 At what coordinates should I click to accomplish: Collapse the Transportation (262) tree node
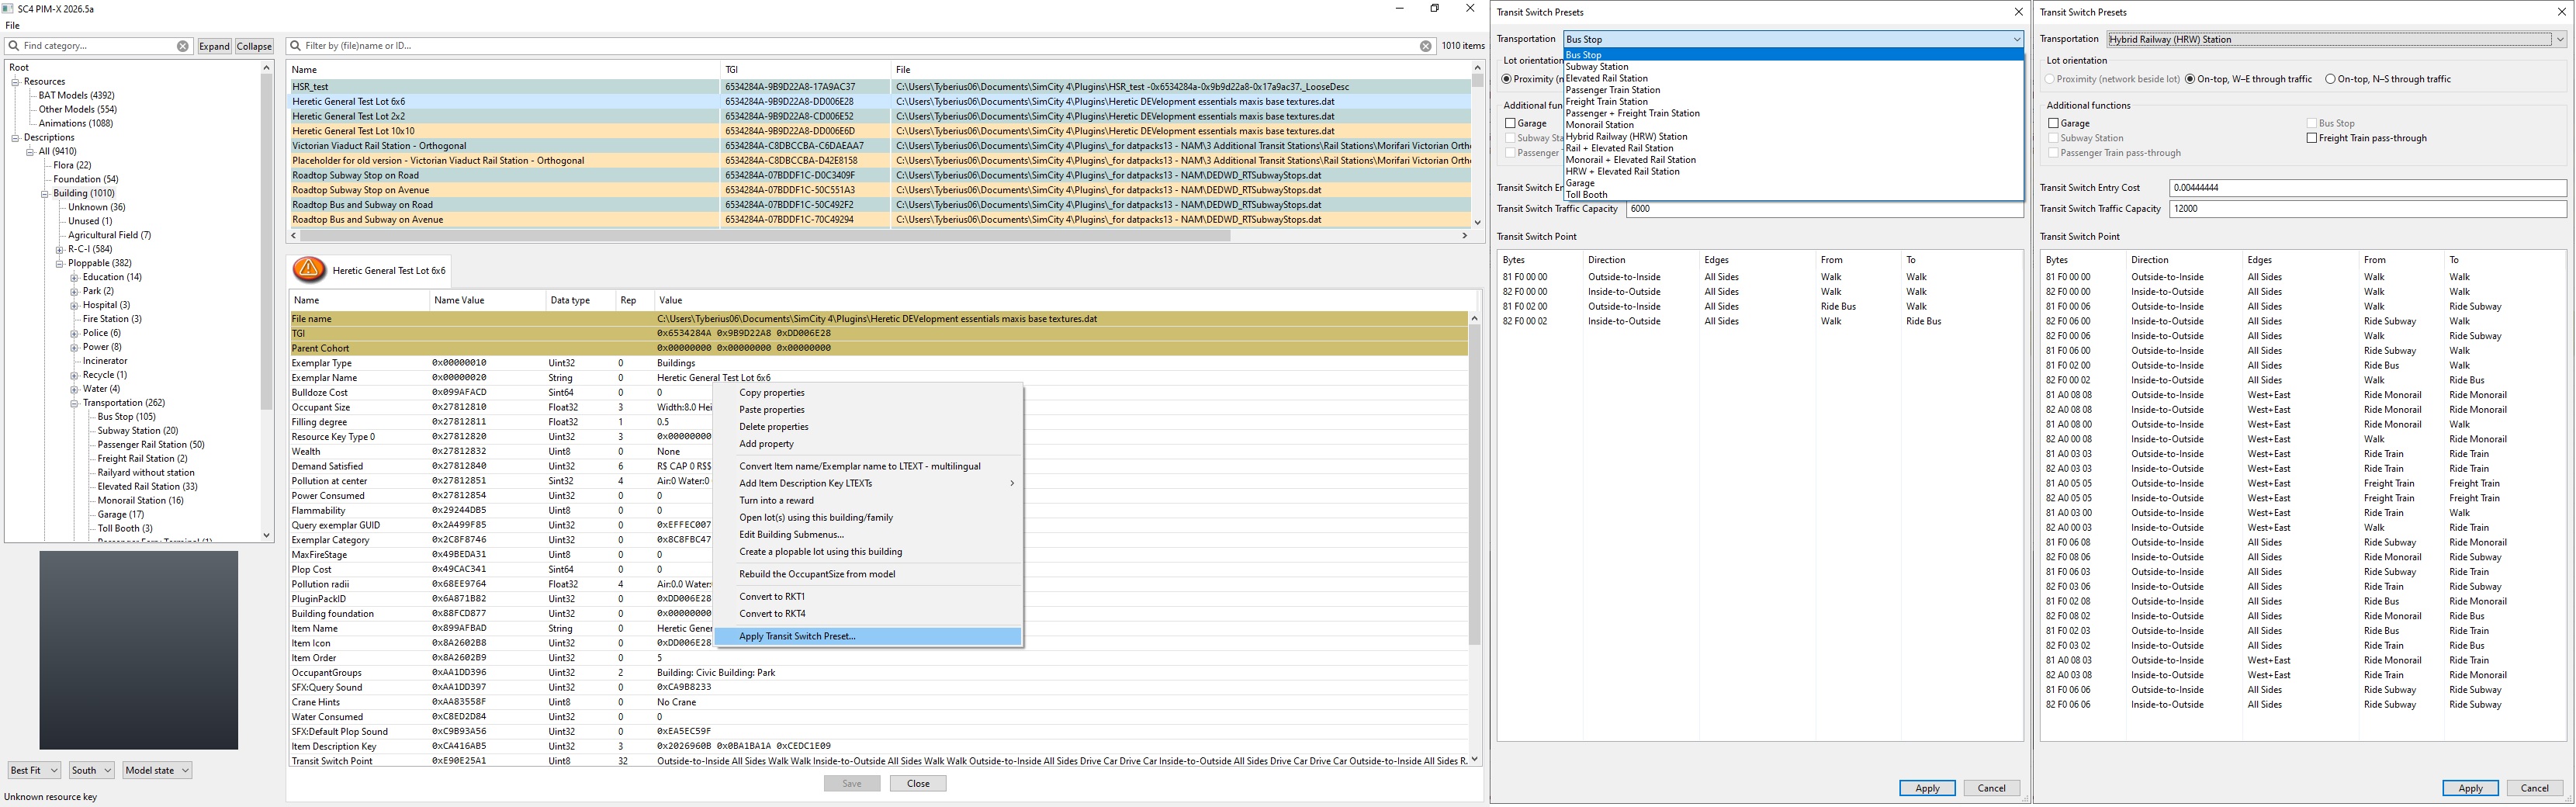[74, 403]
